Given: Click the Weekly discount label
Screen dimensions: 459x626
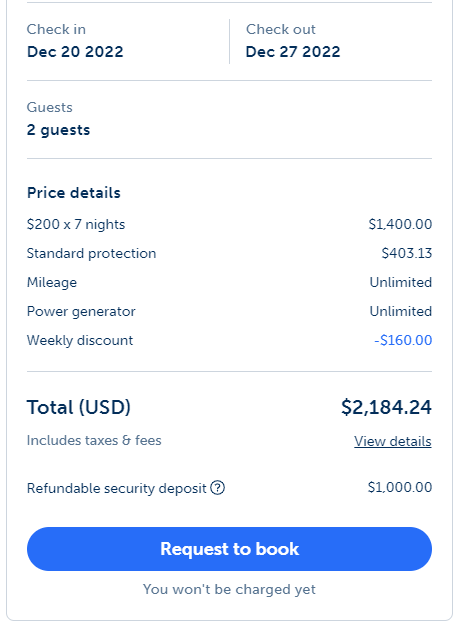Looking at the screenshot, I should 80,340.
